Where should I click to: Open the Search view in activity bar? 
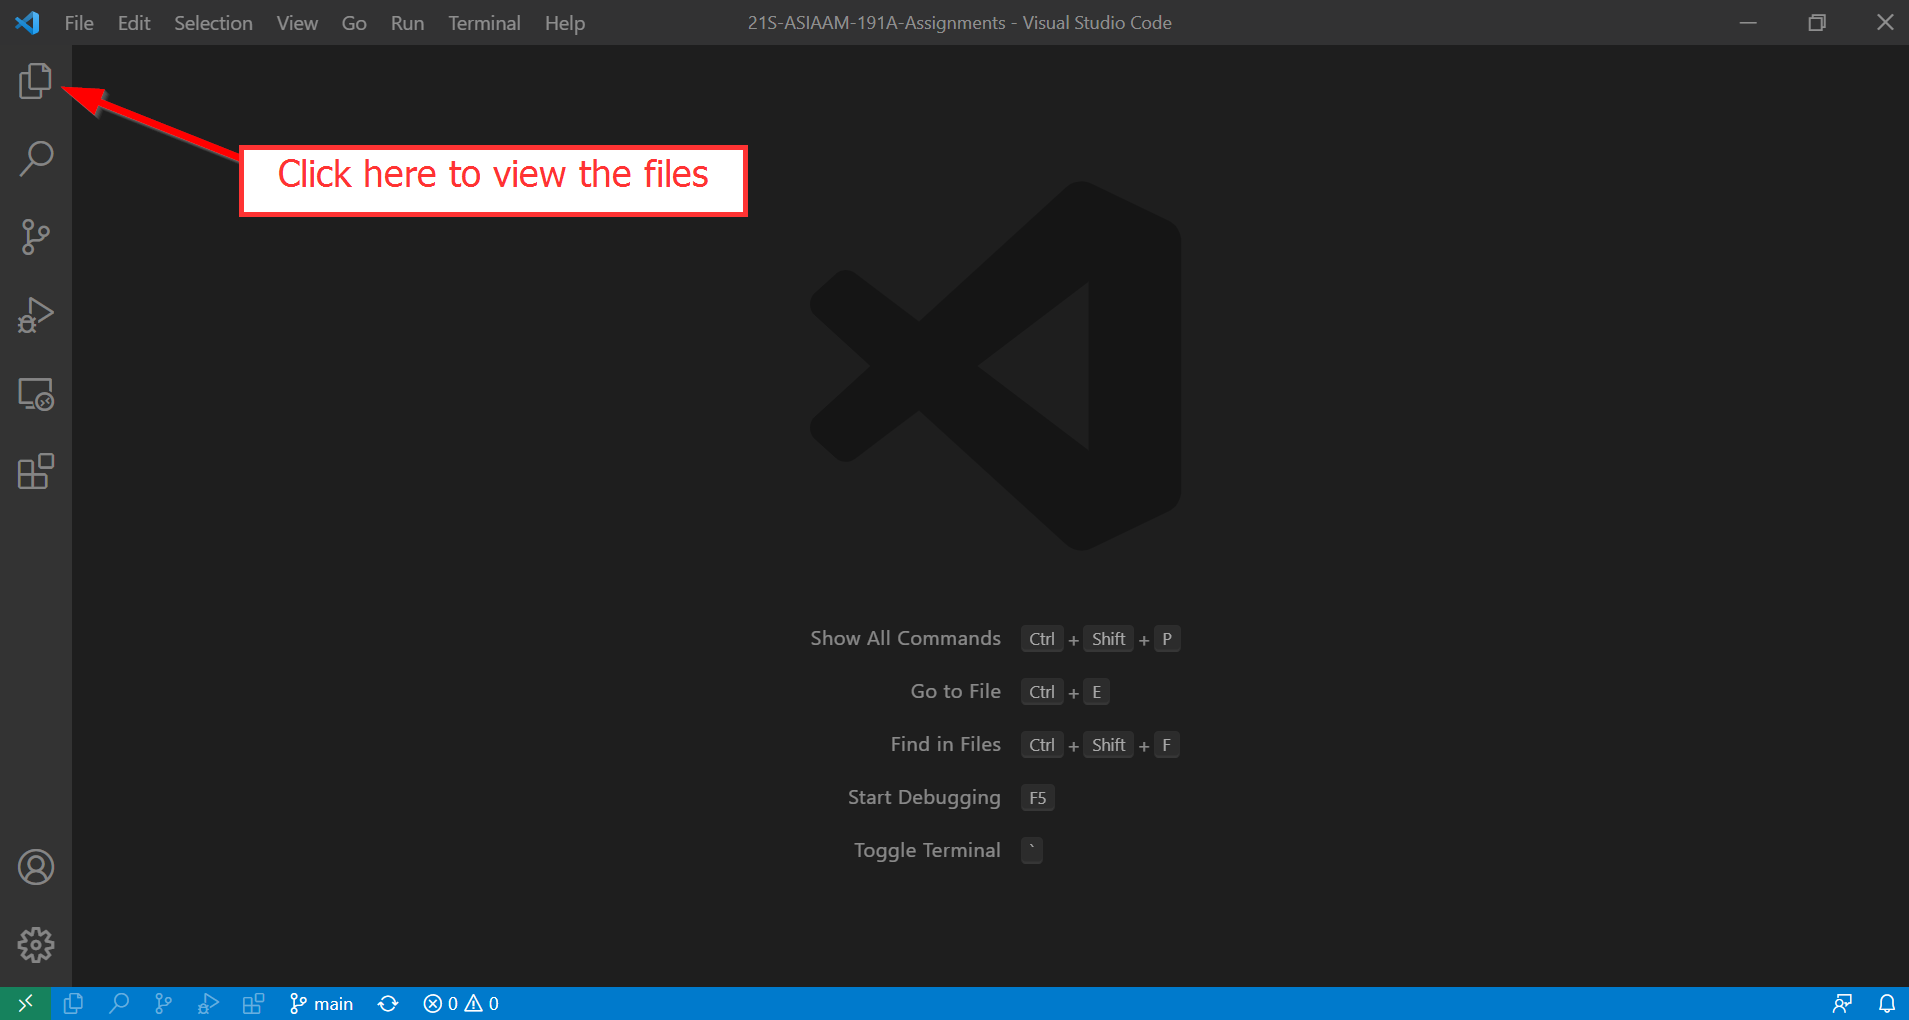35,159
